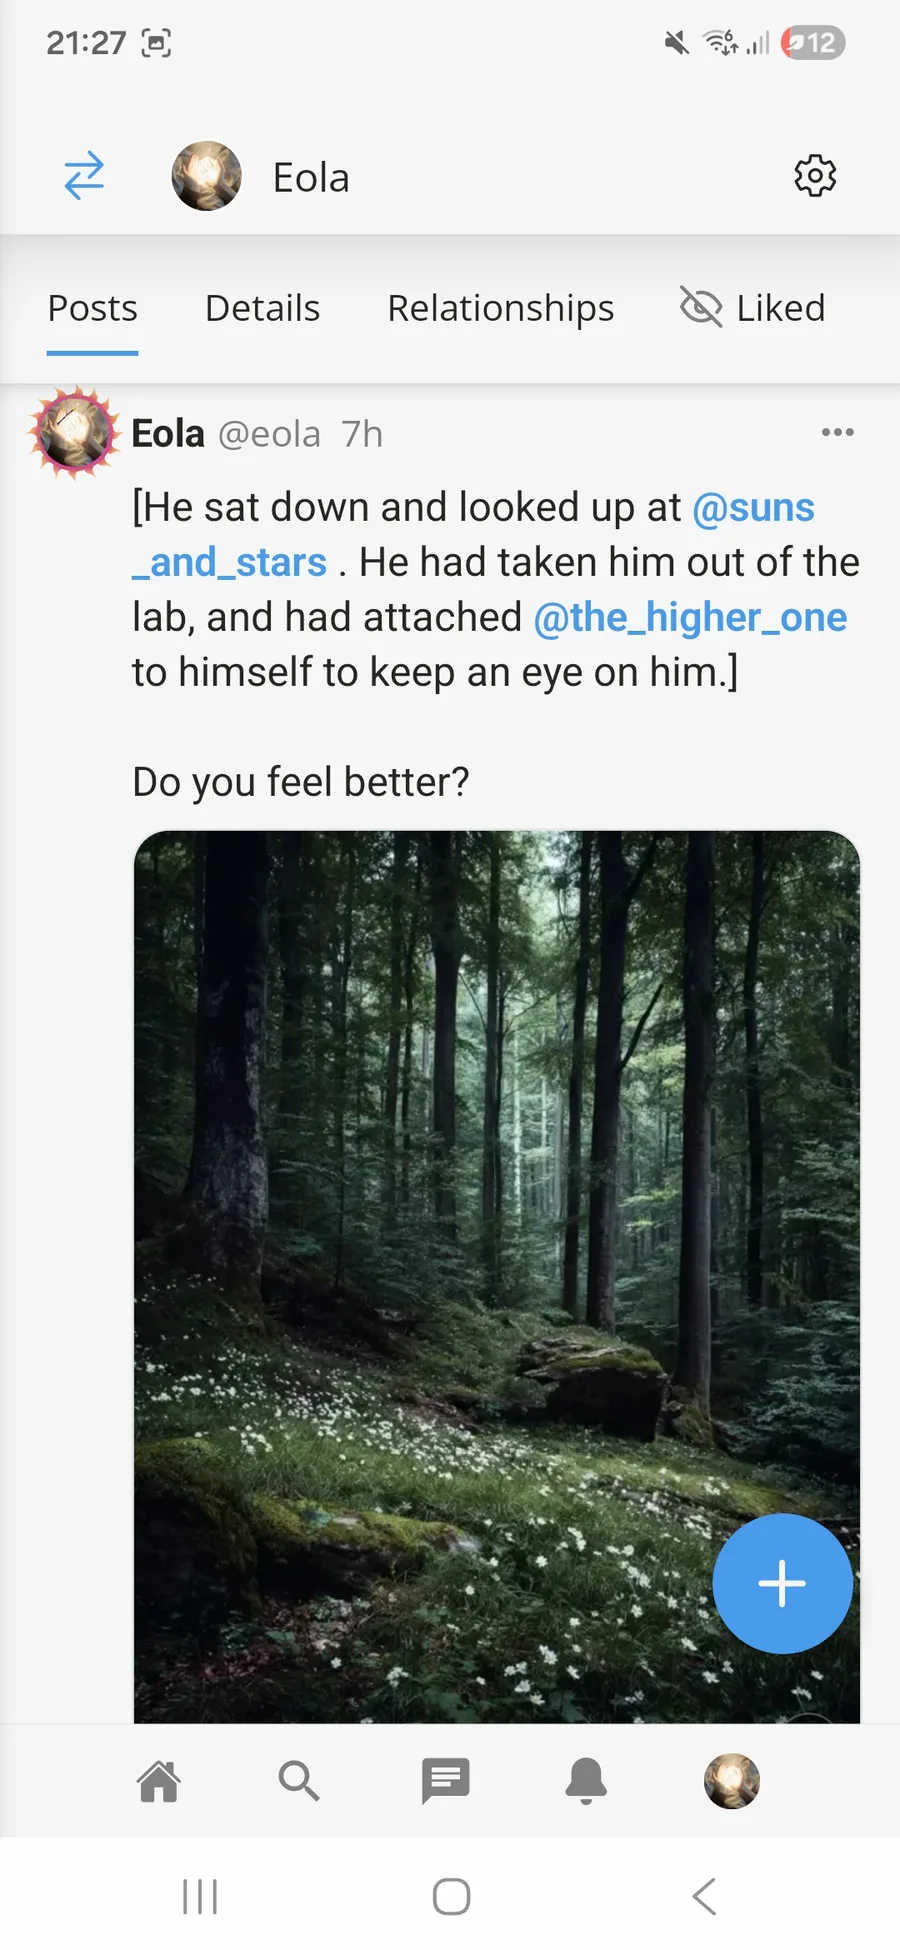Open @the_higher_one mention link
Viewport: 900px width, 1950px height.
coord(690,617)
